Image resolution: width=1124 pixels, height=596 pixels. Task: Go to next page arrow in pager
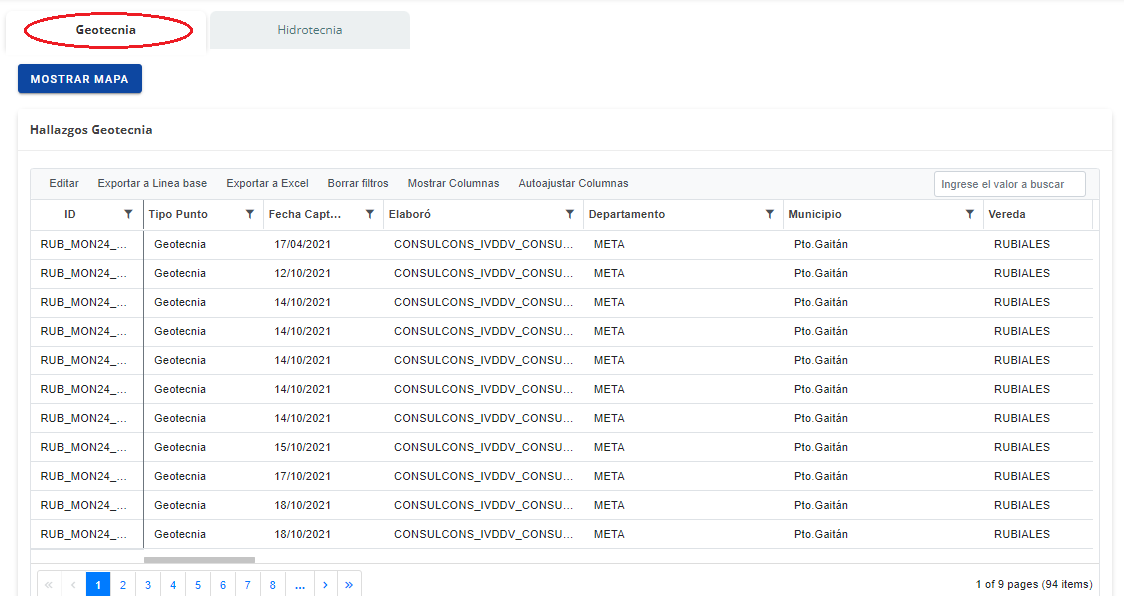[x=325, y=585]
